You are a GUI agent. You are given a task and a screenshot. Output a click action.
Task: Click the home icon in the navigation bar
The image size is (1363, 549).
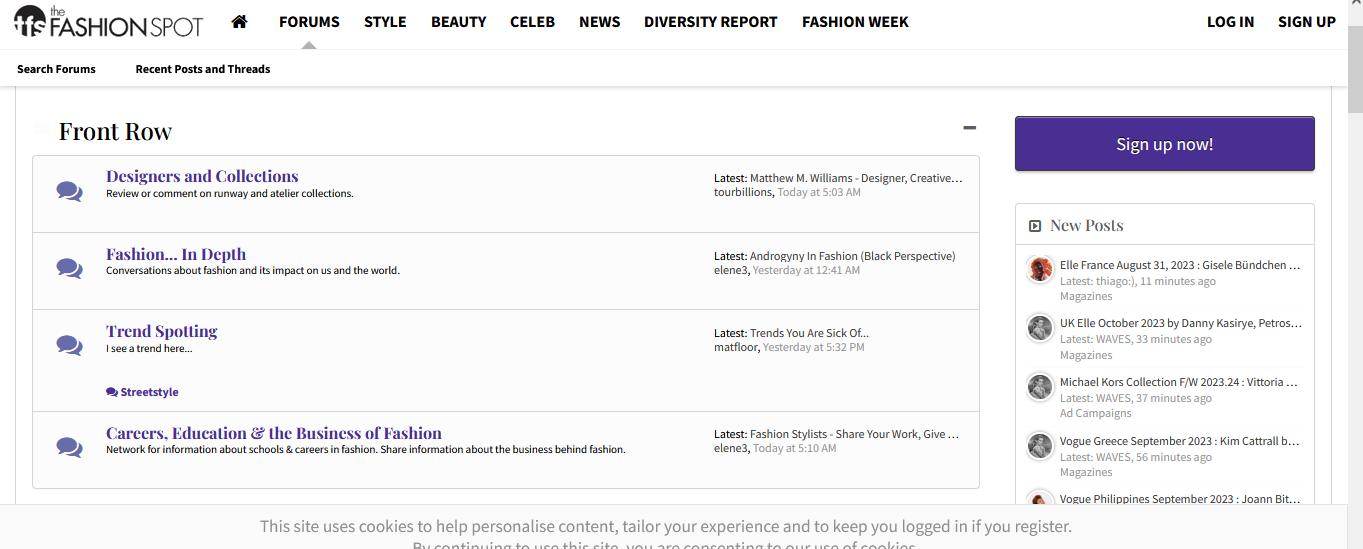[239, 22]
